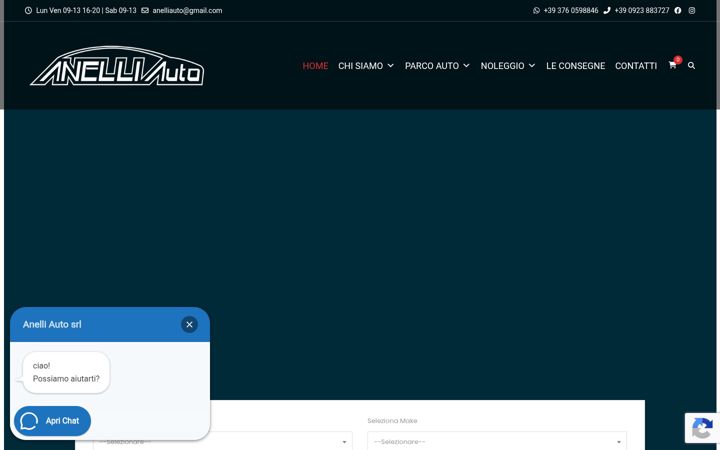Click the Anelli Auto logo
This screenshot has height=450, width=720.
click(117, 66)
